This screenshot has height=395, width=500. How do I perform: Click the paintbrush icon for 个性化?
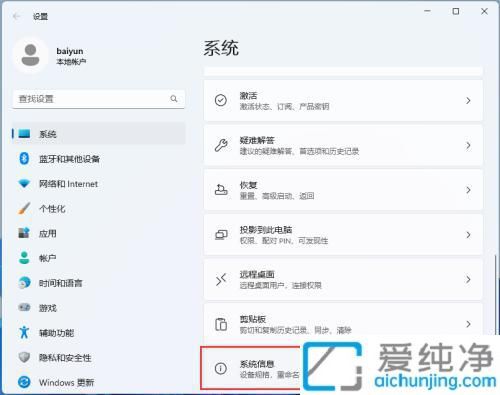pos(24,208)
